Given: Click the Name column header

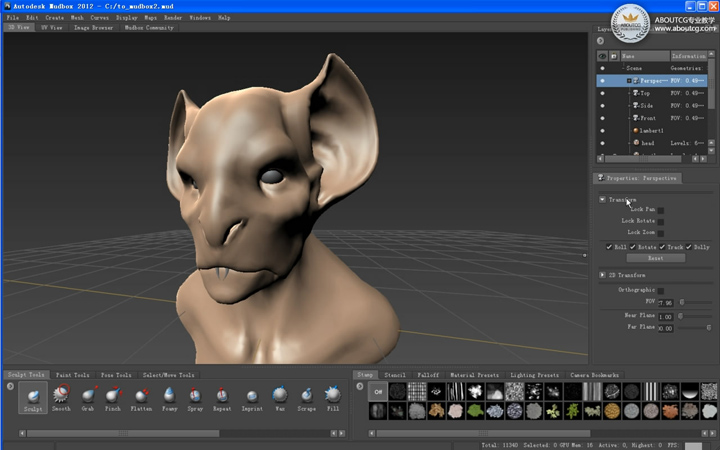Looking at the screenshot, I should [645, 56].
